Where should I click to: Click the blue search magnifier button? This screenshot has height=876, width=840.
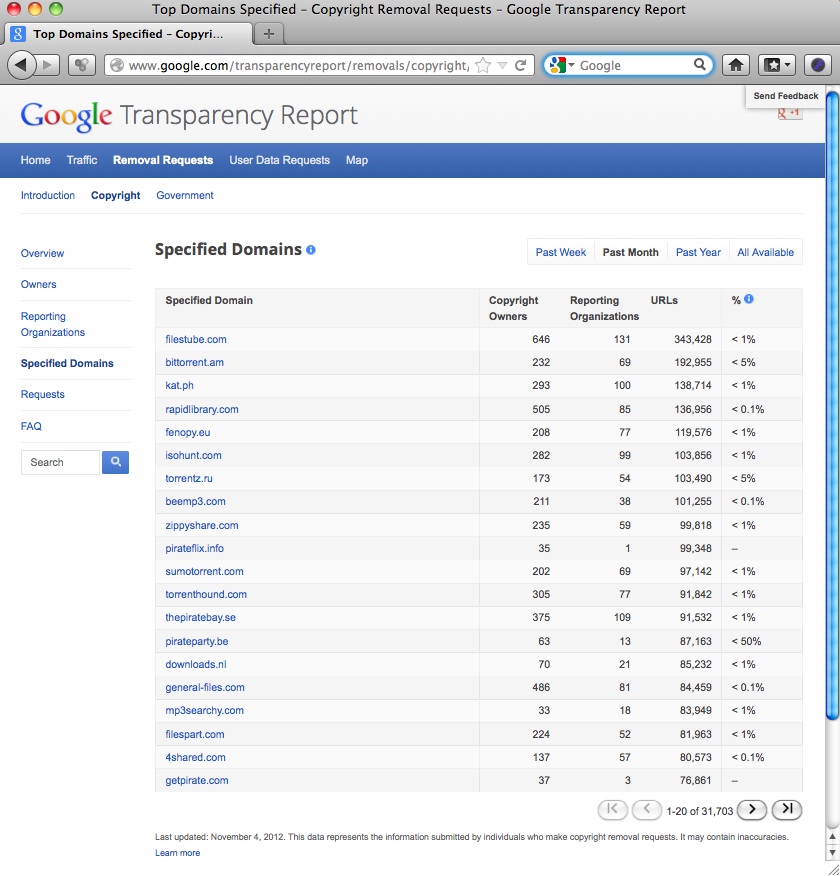(x=115, y=462)
